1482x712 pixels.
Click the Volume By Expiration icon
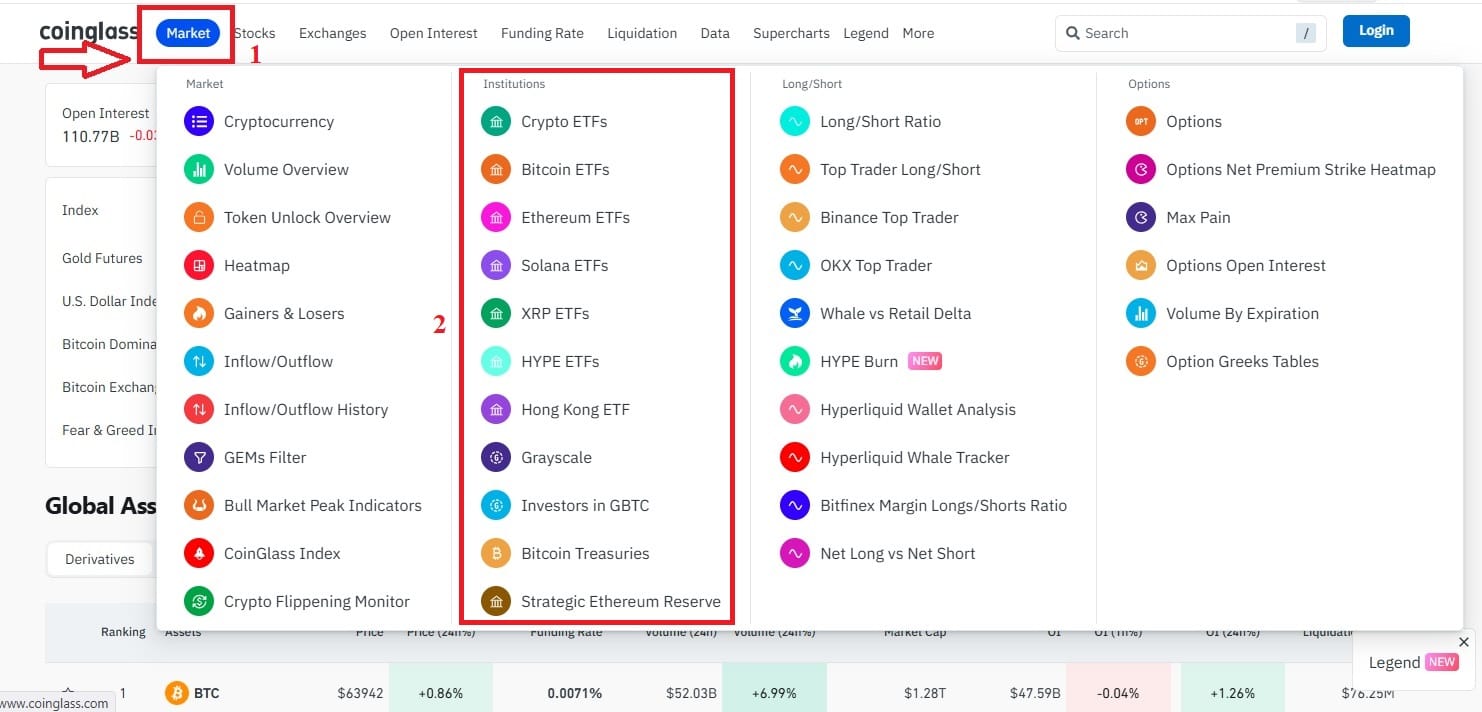pyautogui.click(x=1141, y=314)
